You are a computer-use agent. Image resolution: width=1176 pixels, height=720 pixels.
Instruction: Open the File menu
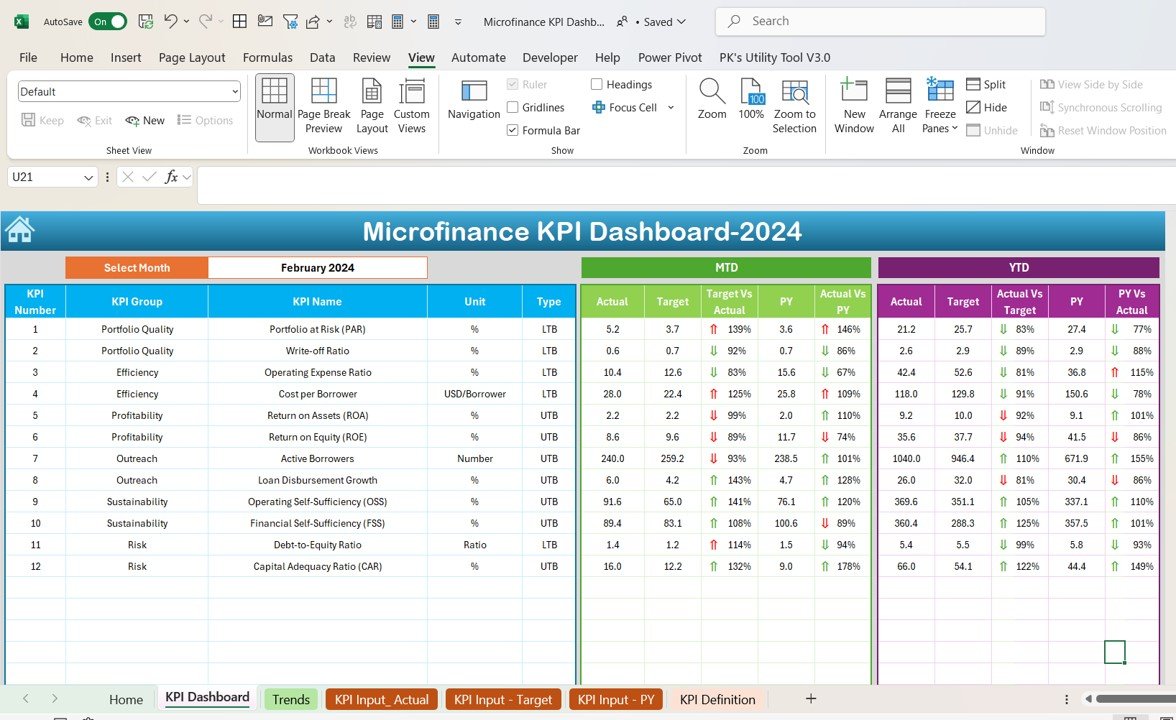click(28, 57)
